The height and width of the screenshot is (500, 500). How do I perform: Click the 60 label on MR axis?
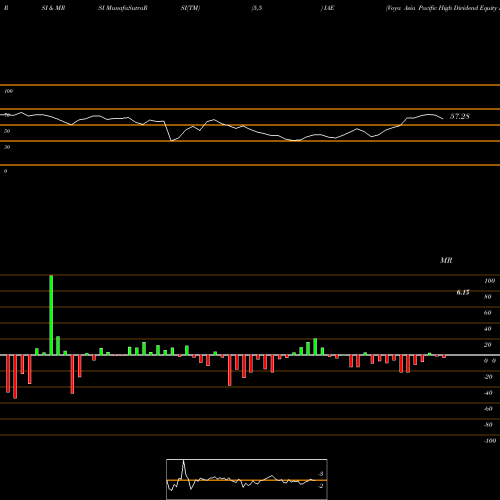(487, 313)
